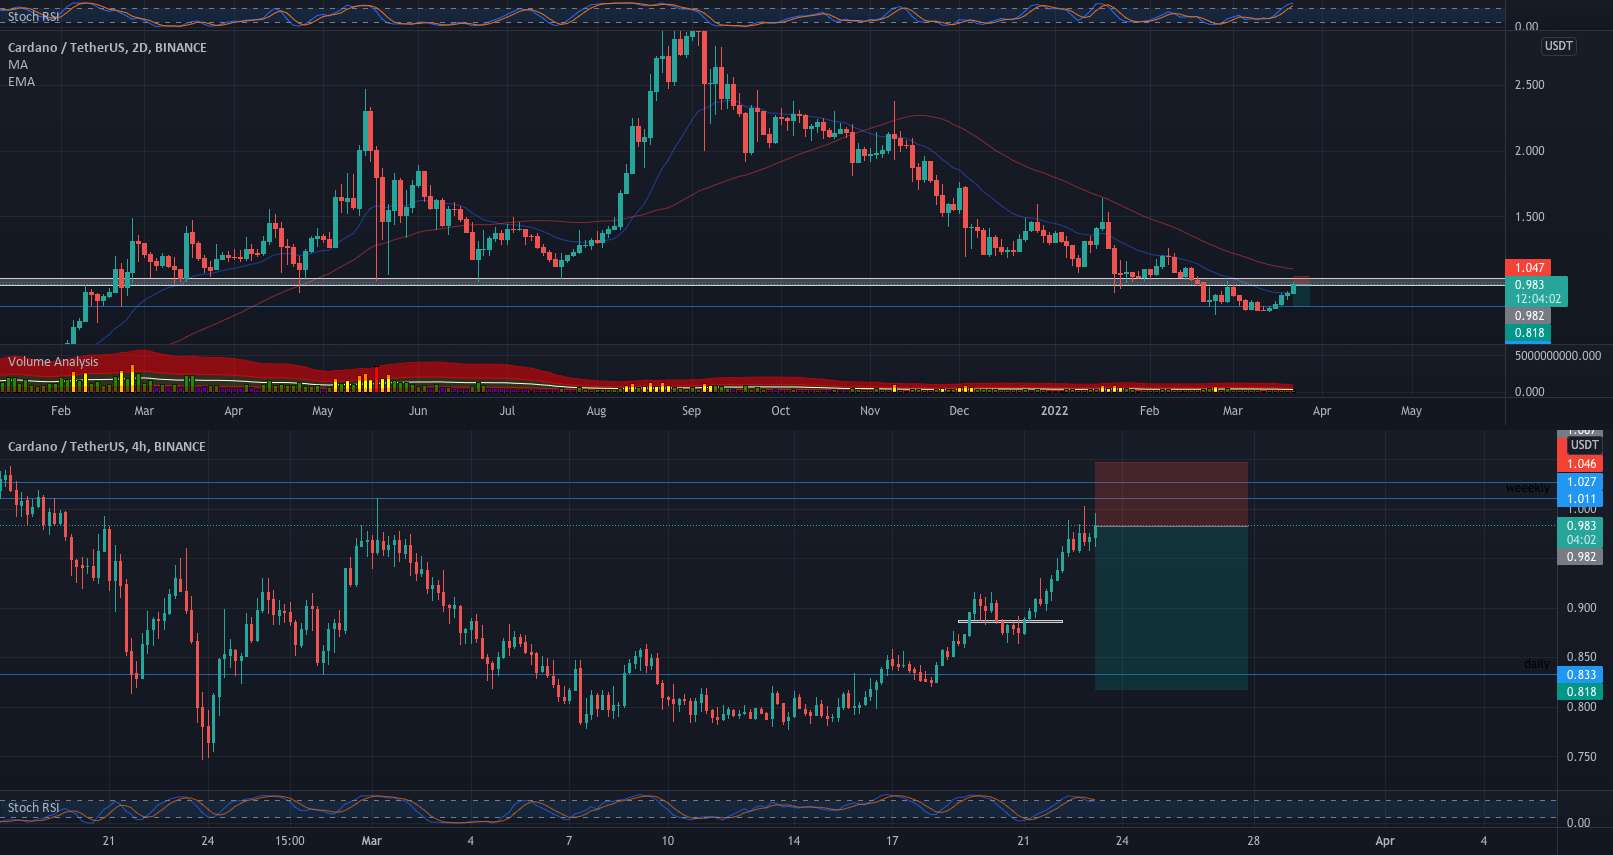Select the MA indicator label
Screen dimensions: 1613x855
point(18,64)
